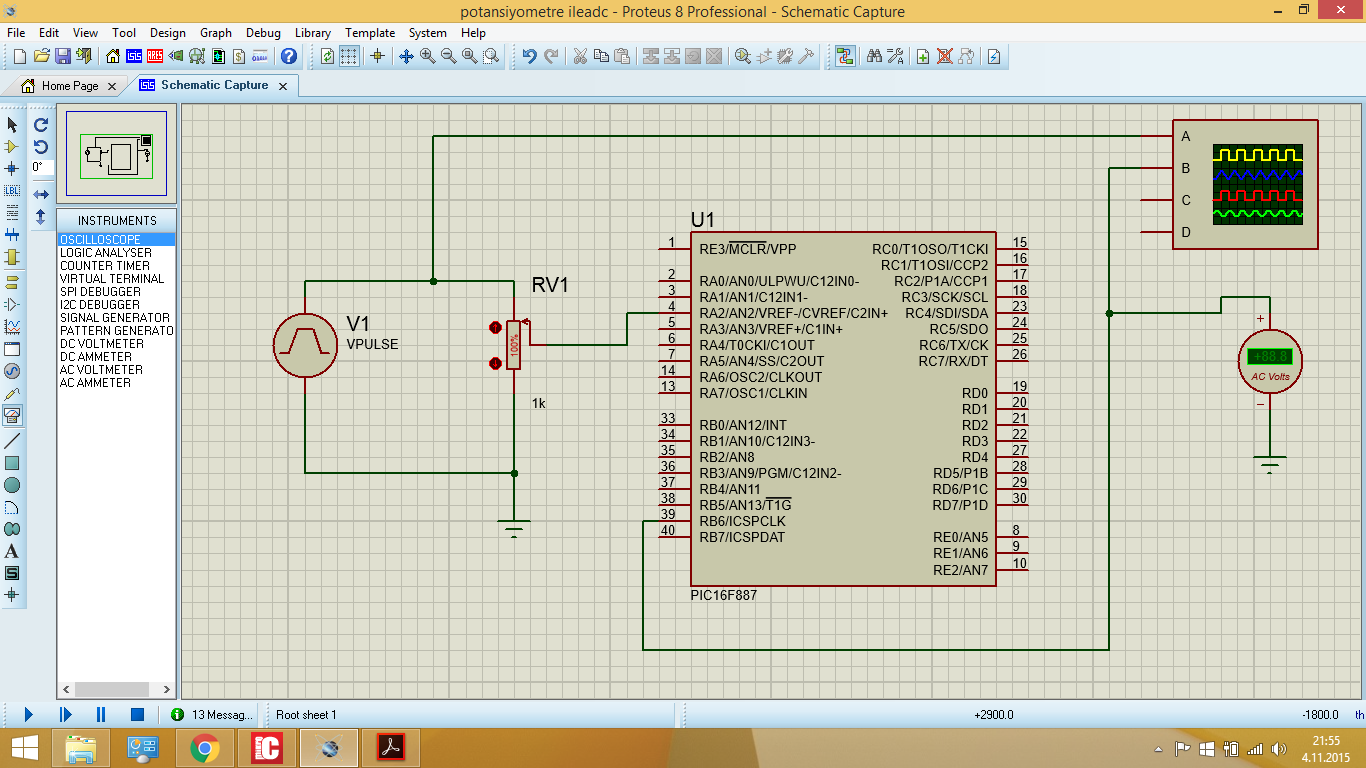Select OSCILLOSCOPE in the instruments list
1366x768 pixels.
point(116,240)
